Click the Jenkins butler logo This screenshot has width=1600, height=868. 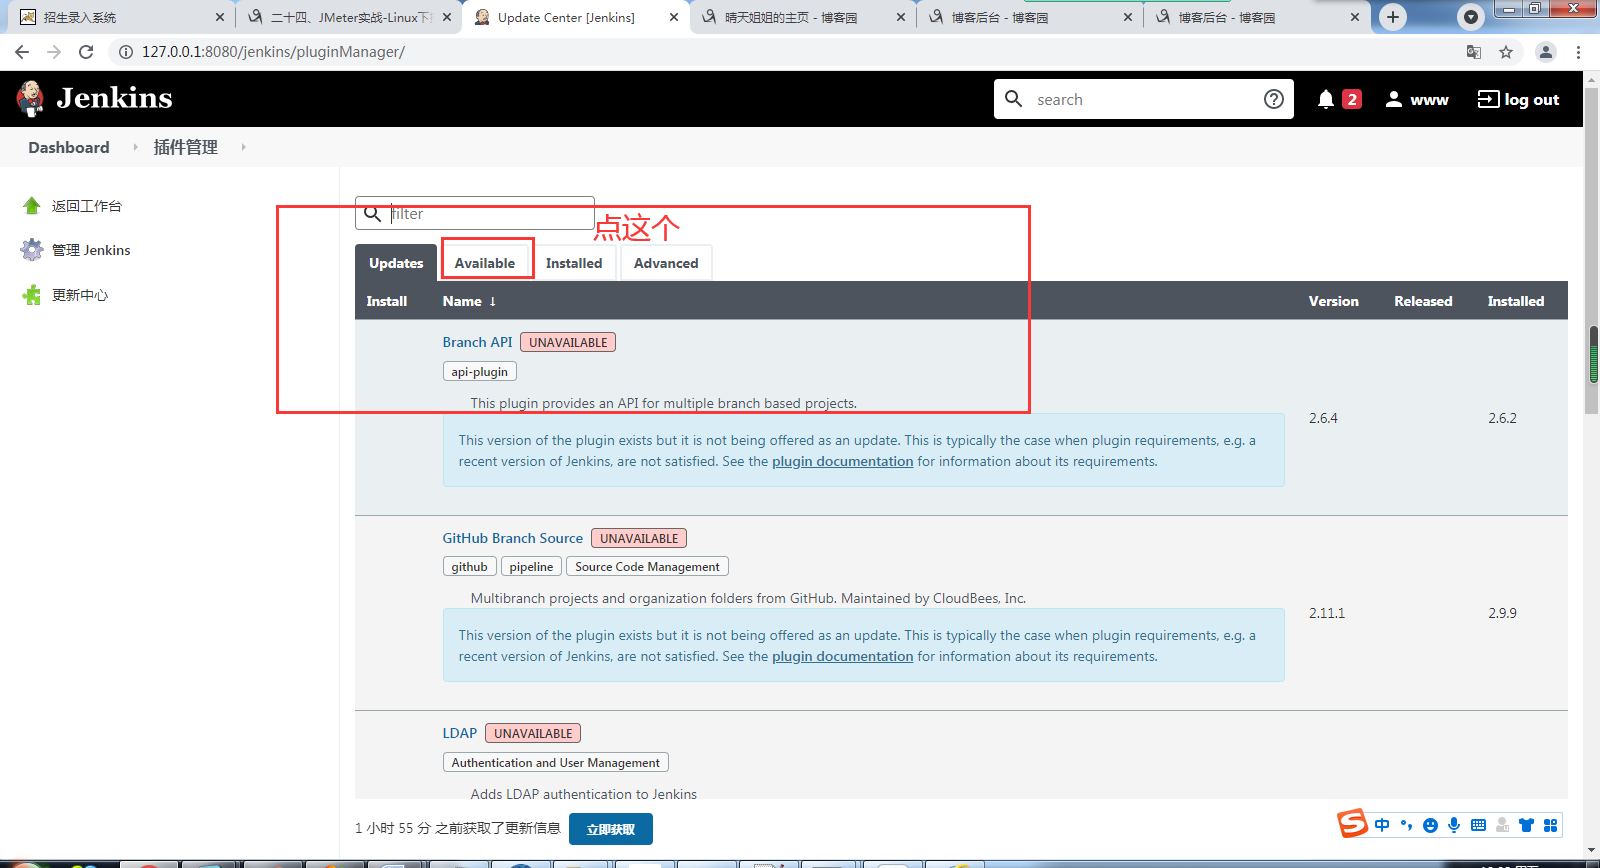point(30,98)
